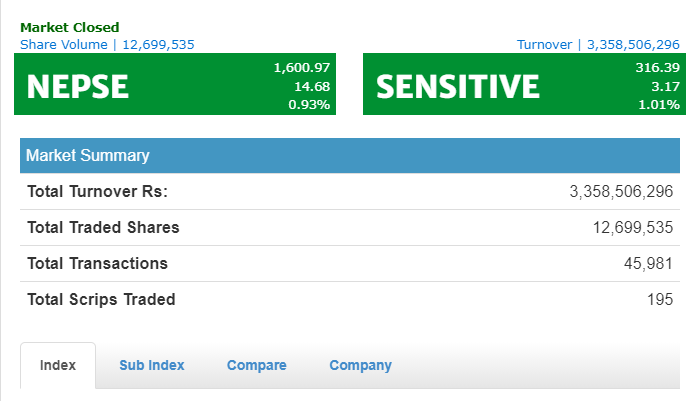Click the Total Transactions label
The width and height of the screenshot is (699, 401).
97,263
